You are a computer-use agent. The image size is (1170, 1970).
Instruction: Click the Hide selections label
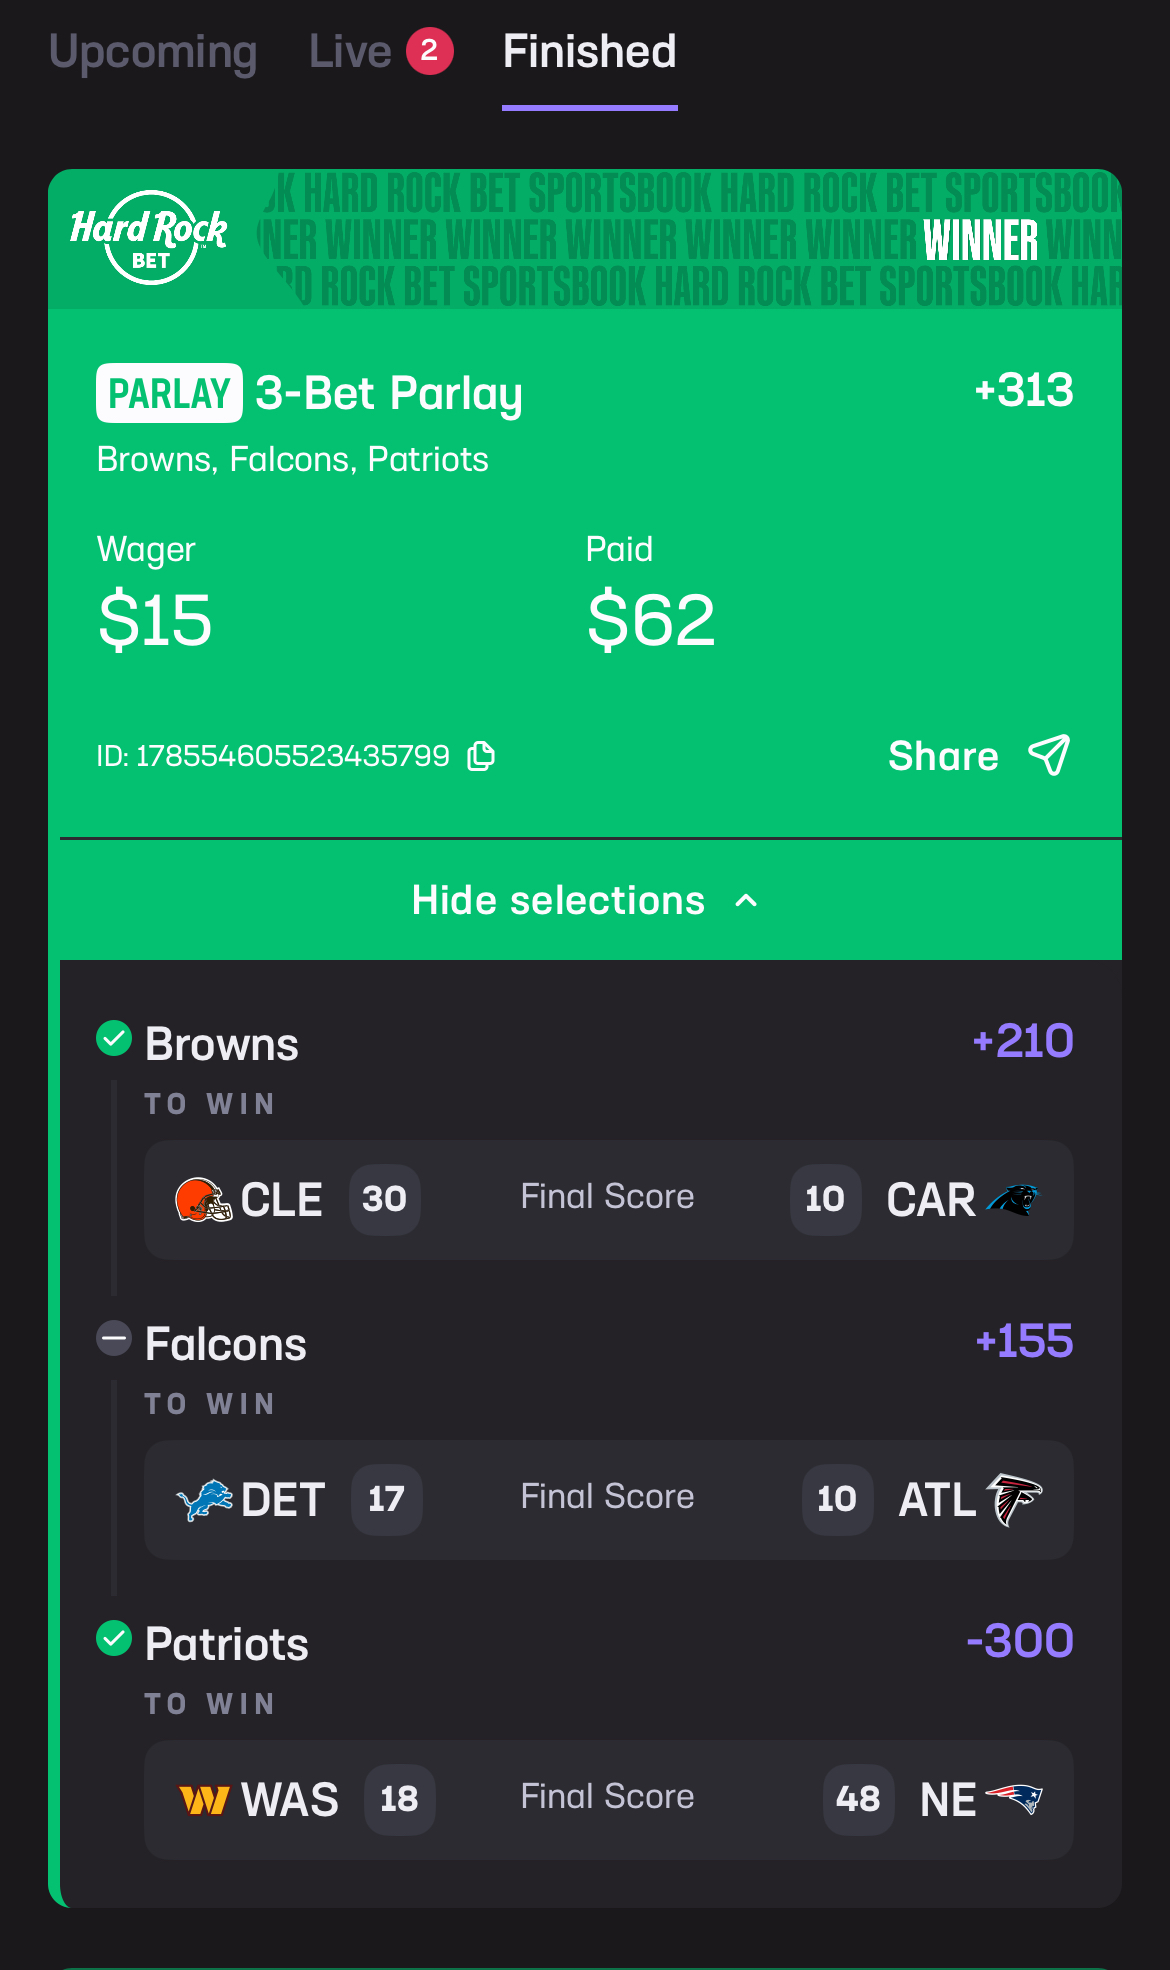[x=559, y=900]
